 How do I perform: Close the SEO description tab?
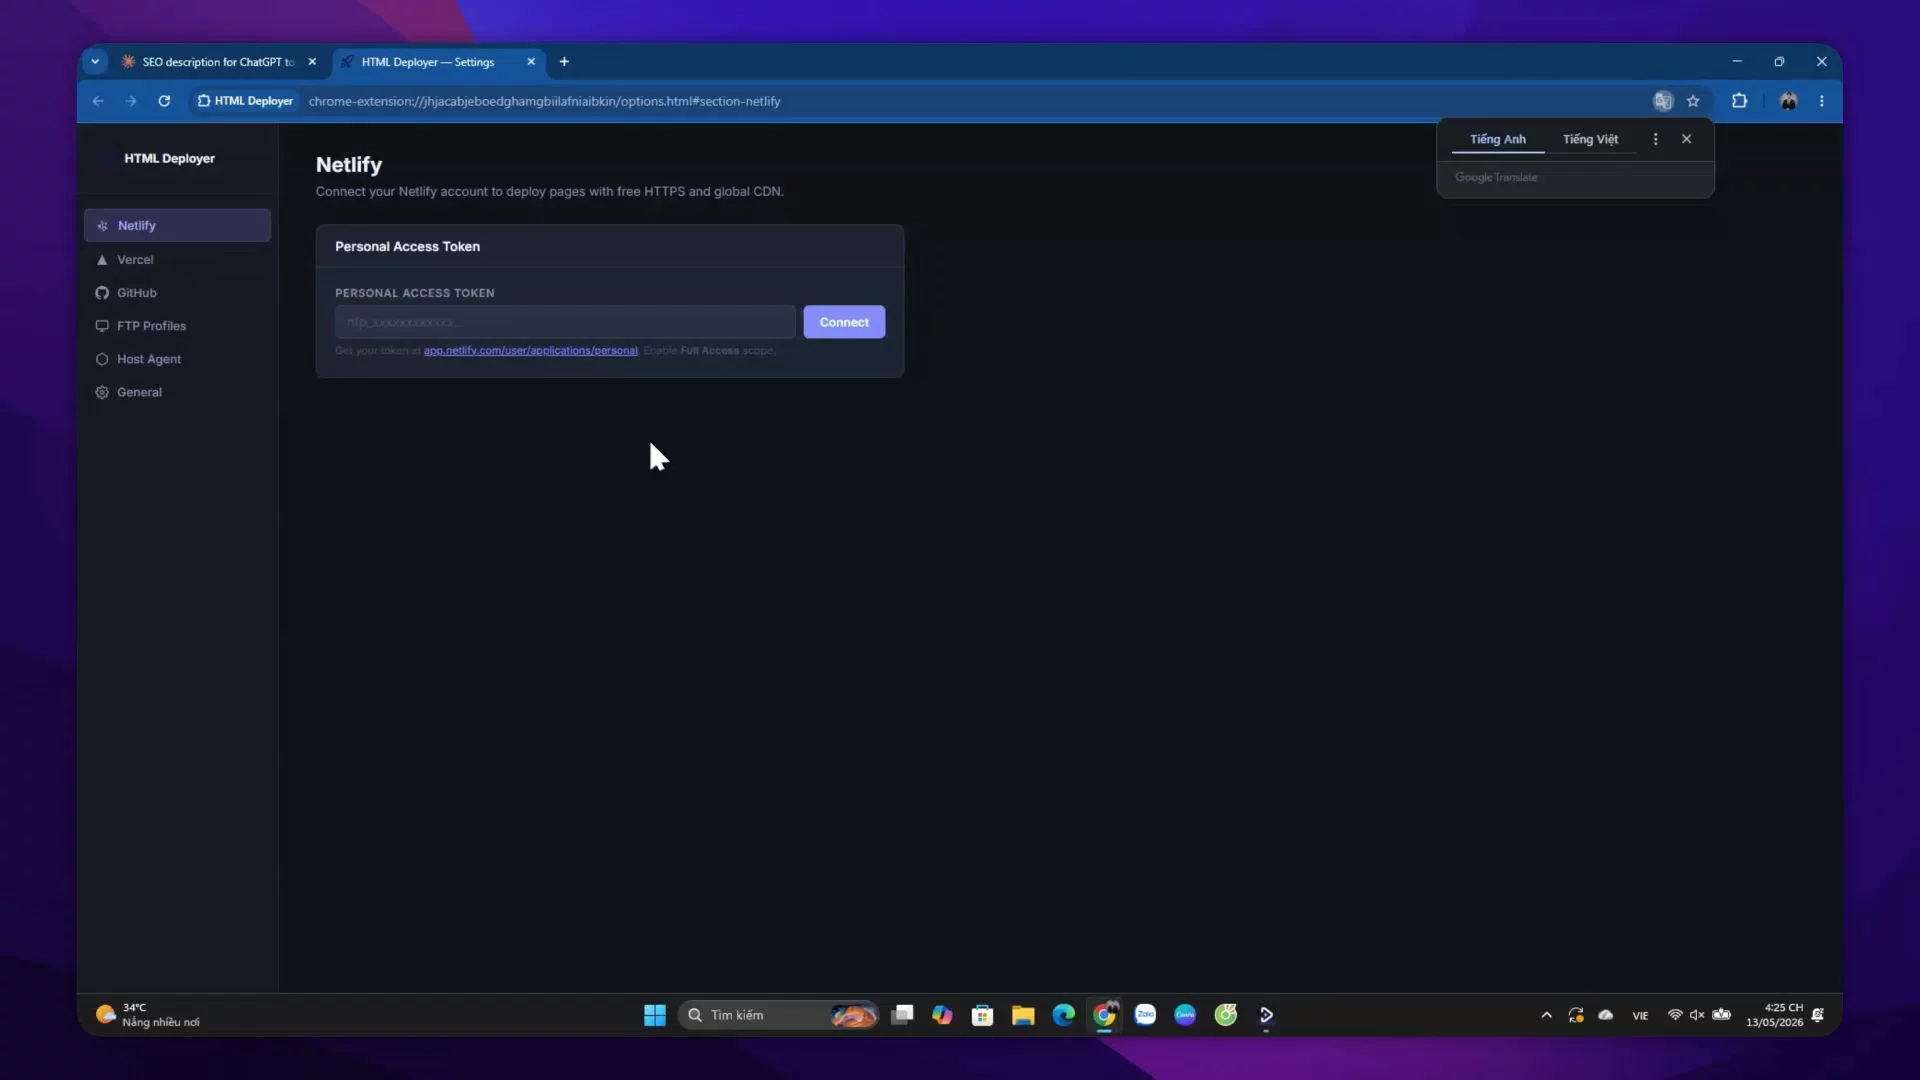pyautogui.click(x=312, y=62)
